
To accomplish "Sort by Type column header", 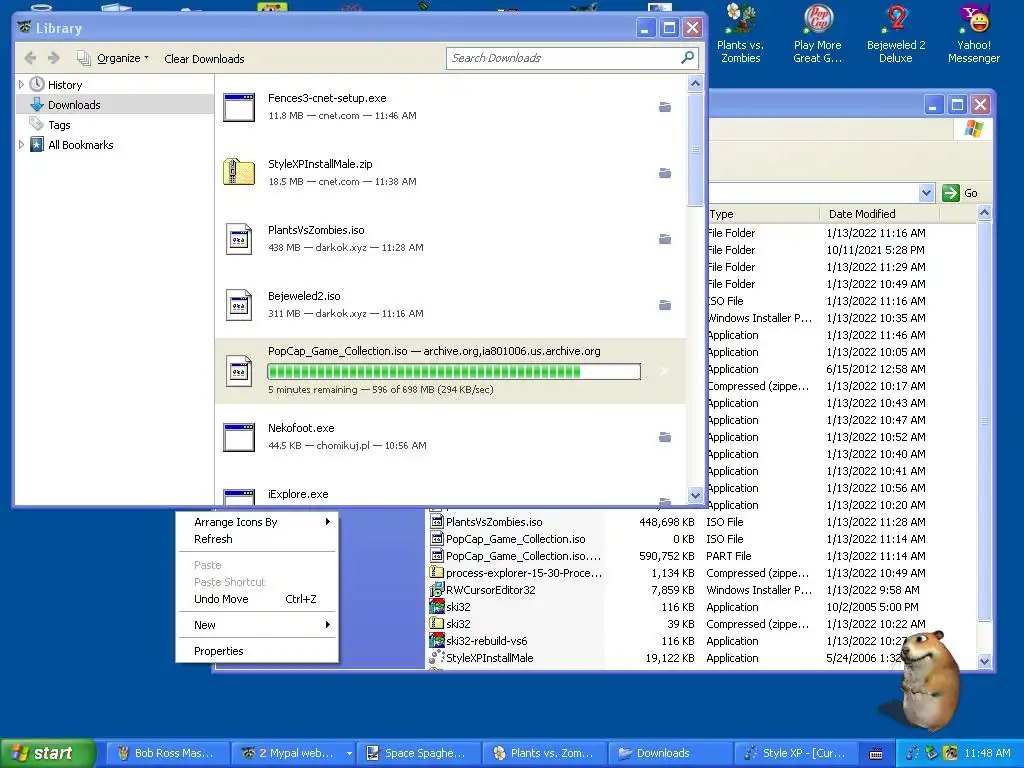I will coord(762,214).
